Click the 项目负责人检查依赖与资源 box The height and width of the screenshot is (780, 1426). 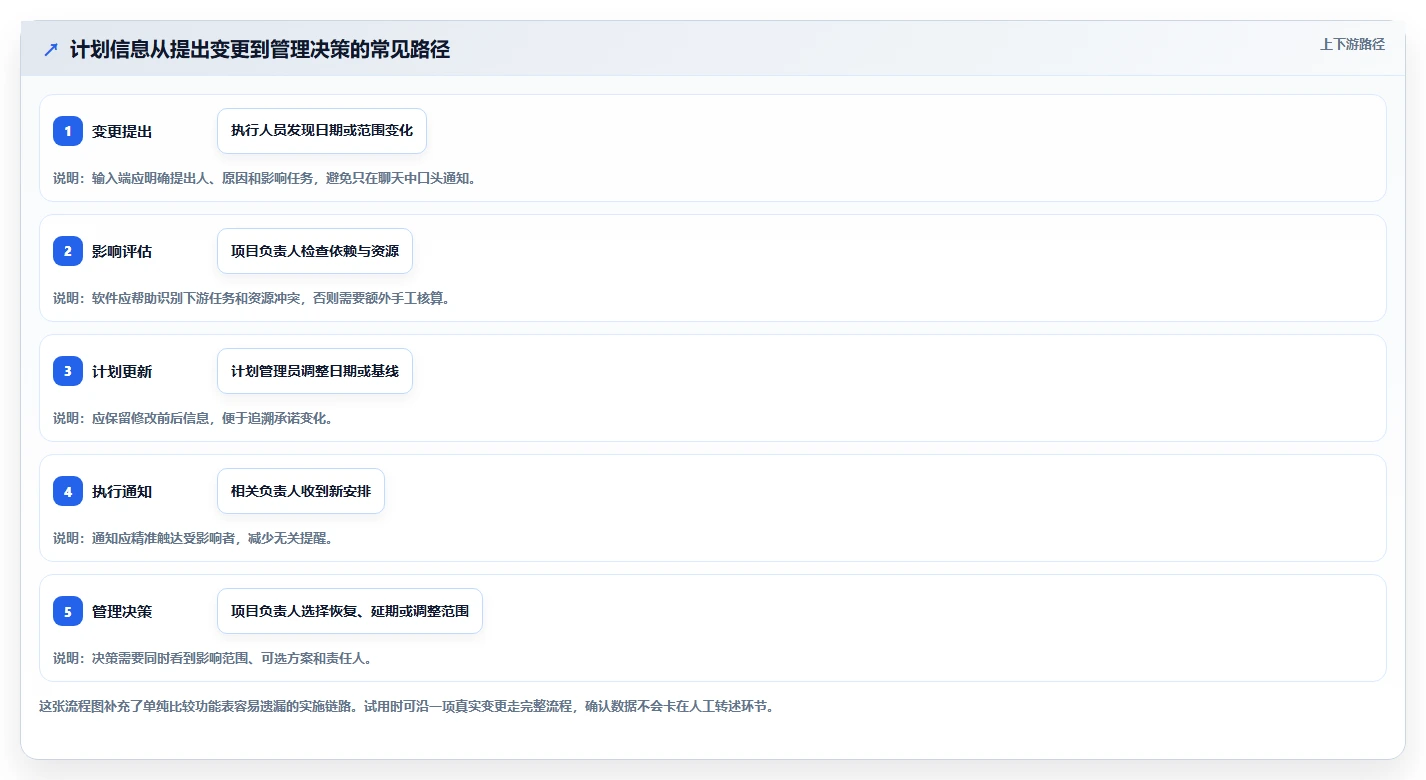click(x=315, y=251)
